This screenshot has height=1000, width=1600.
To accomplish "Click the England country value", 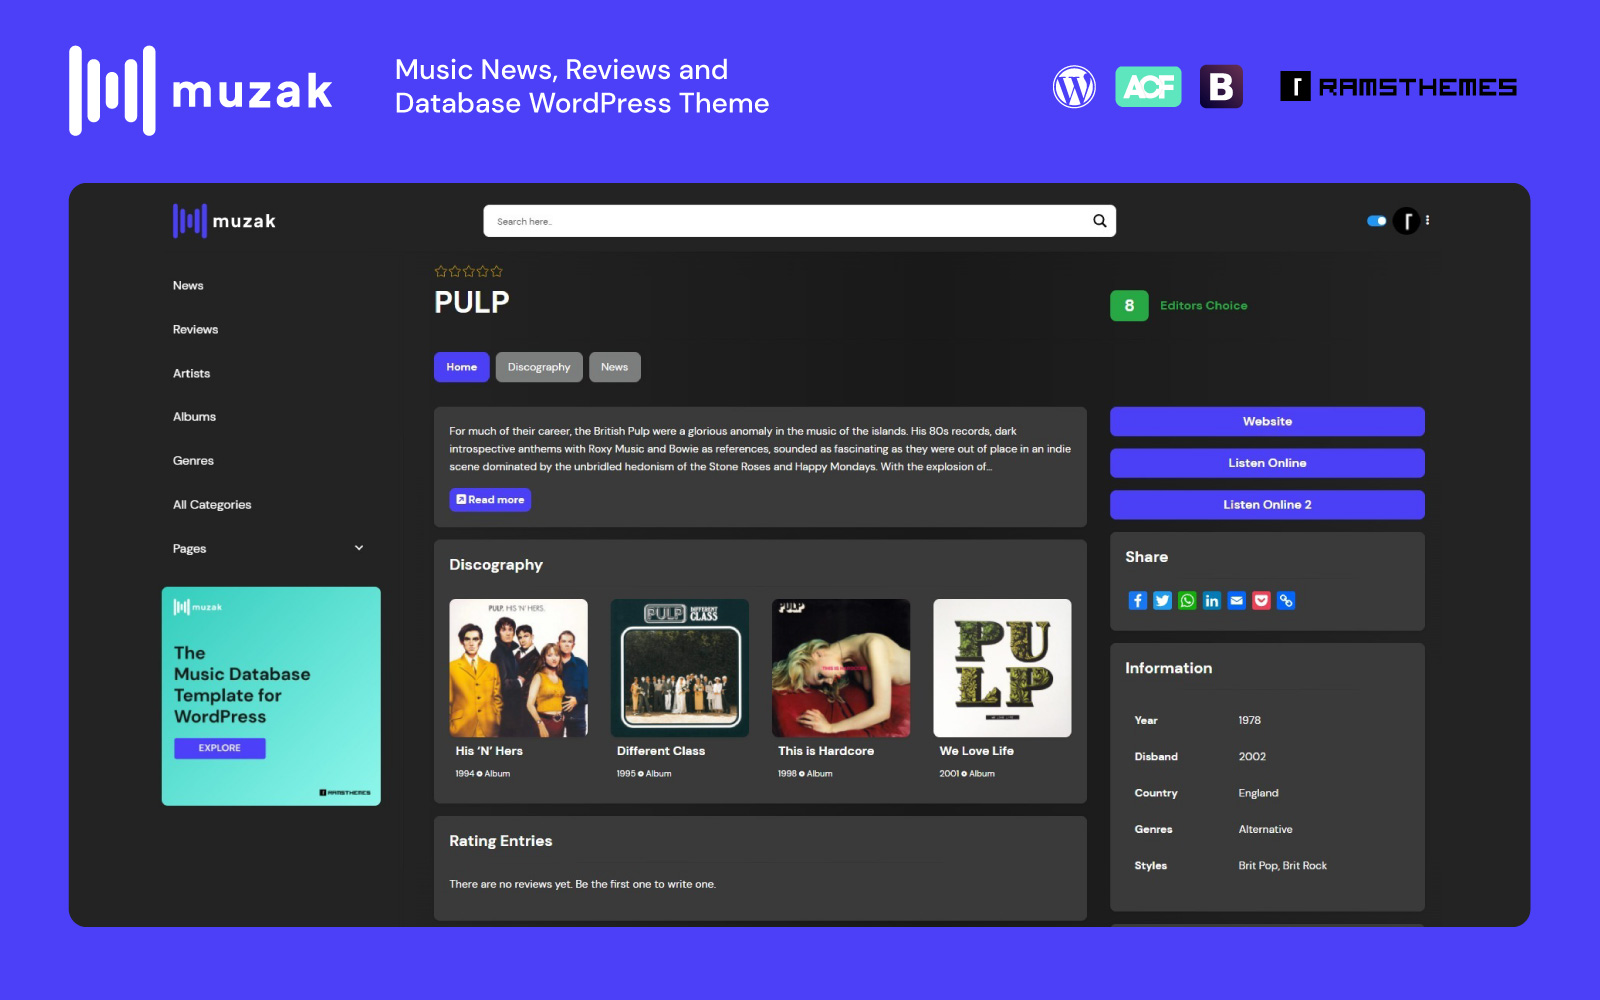I will (1258, 793).
